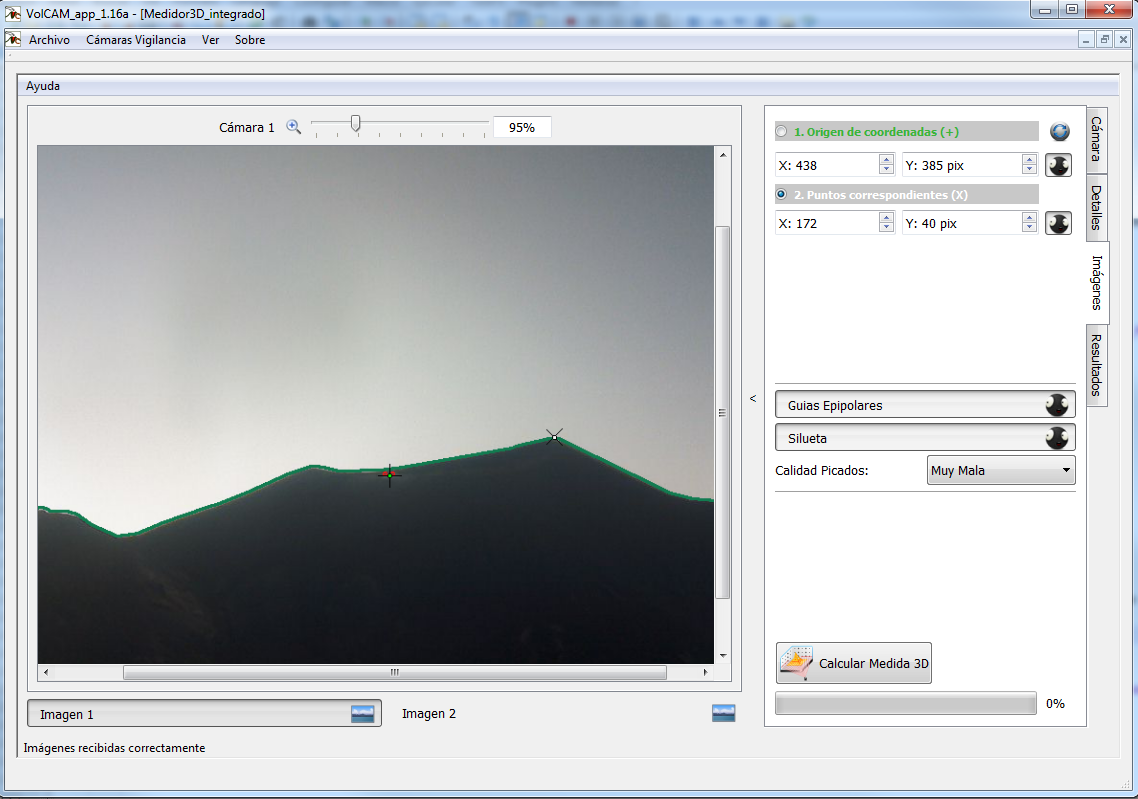
Task: Restore the inner Medidor3D child window
Action: point(1105,39)
